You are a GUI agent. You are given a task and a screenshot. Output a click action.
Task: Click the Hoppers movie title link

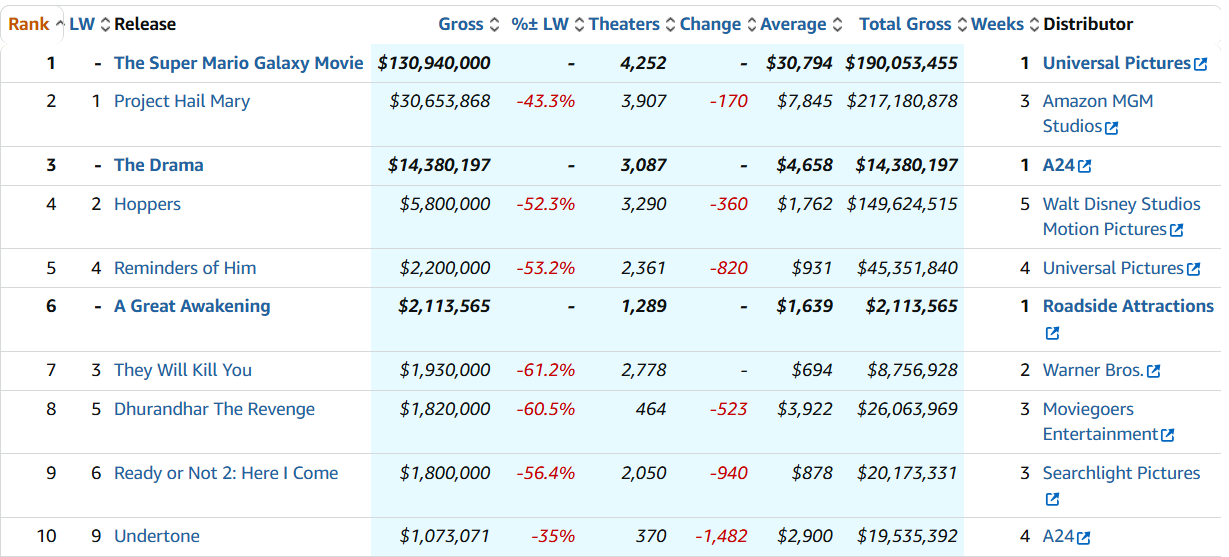click(x=147, y=204)
